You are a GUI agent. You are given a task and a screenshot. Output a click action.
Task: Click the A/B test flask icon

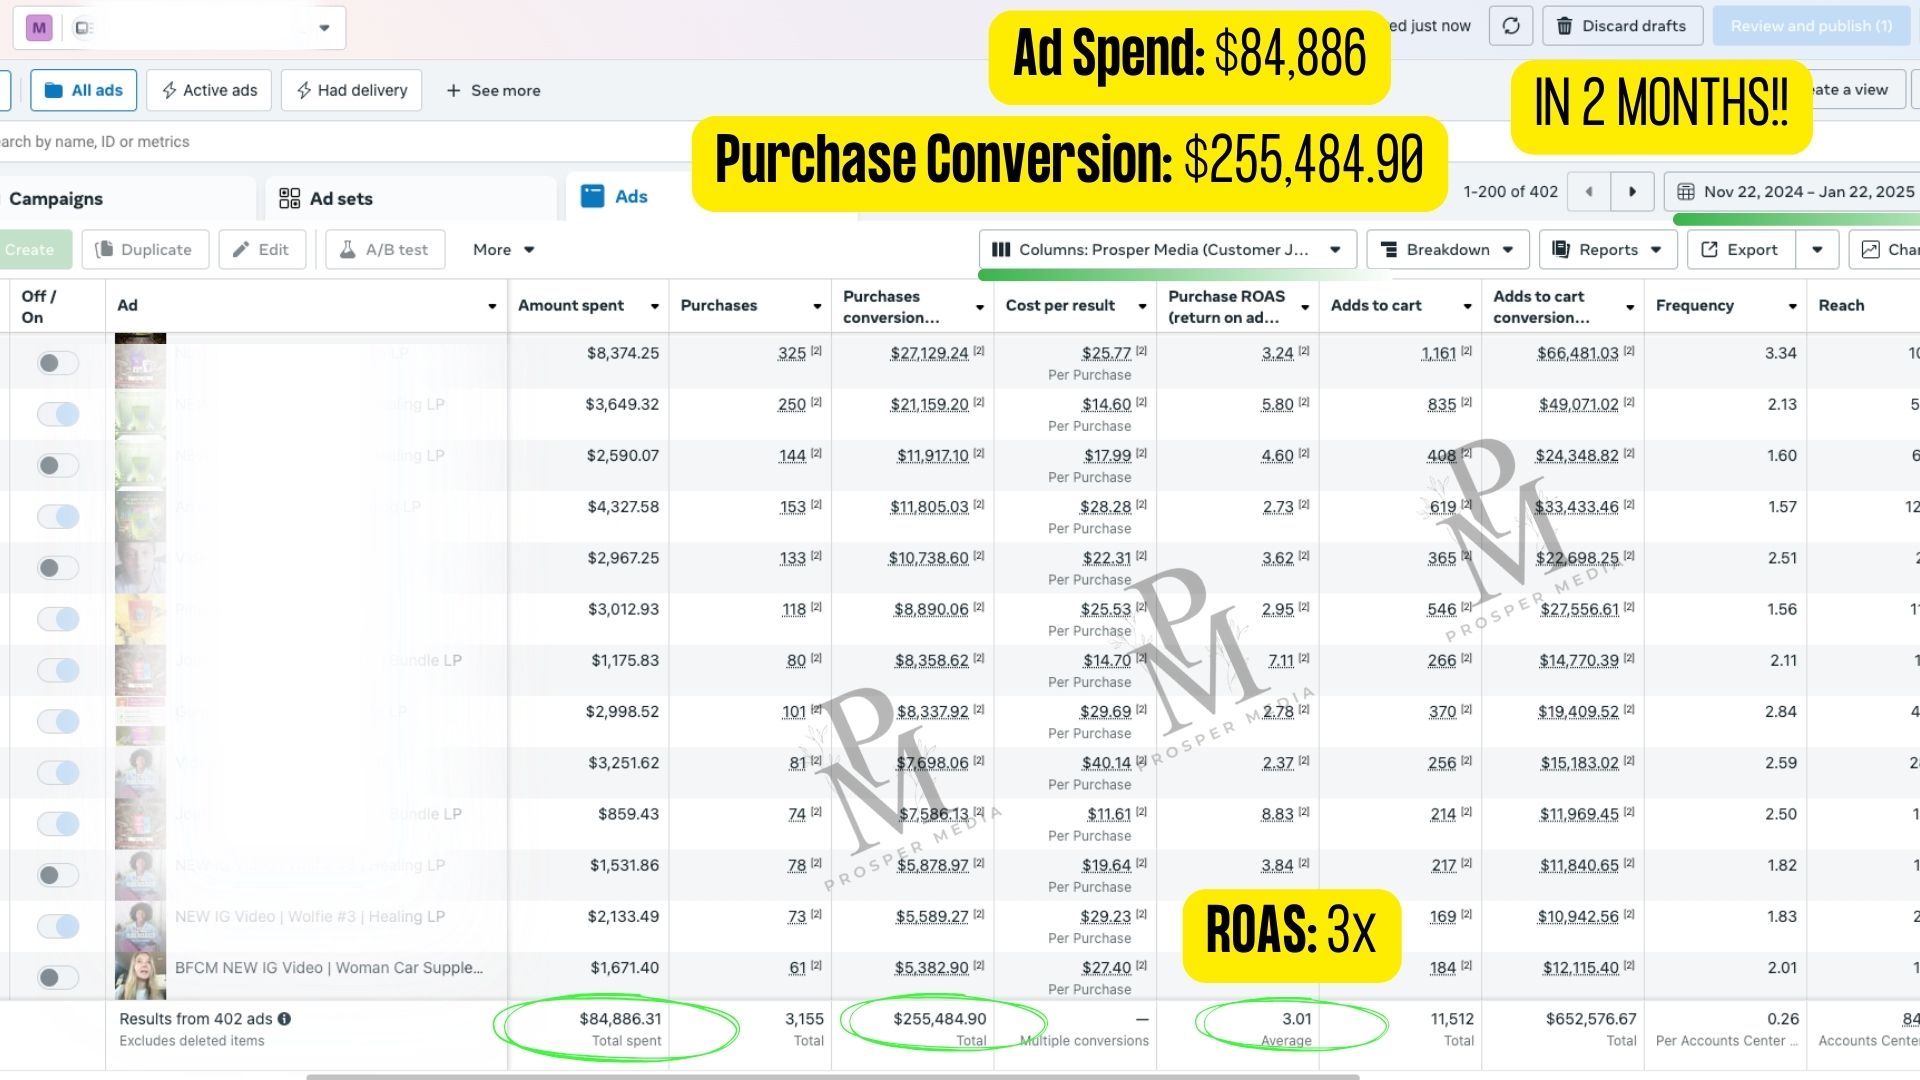(347, 250)
